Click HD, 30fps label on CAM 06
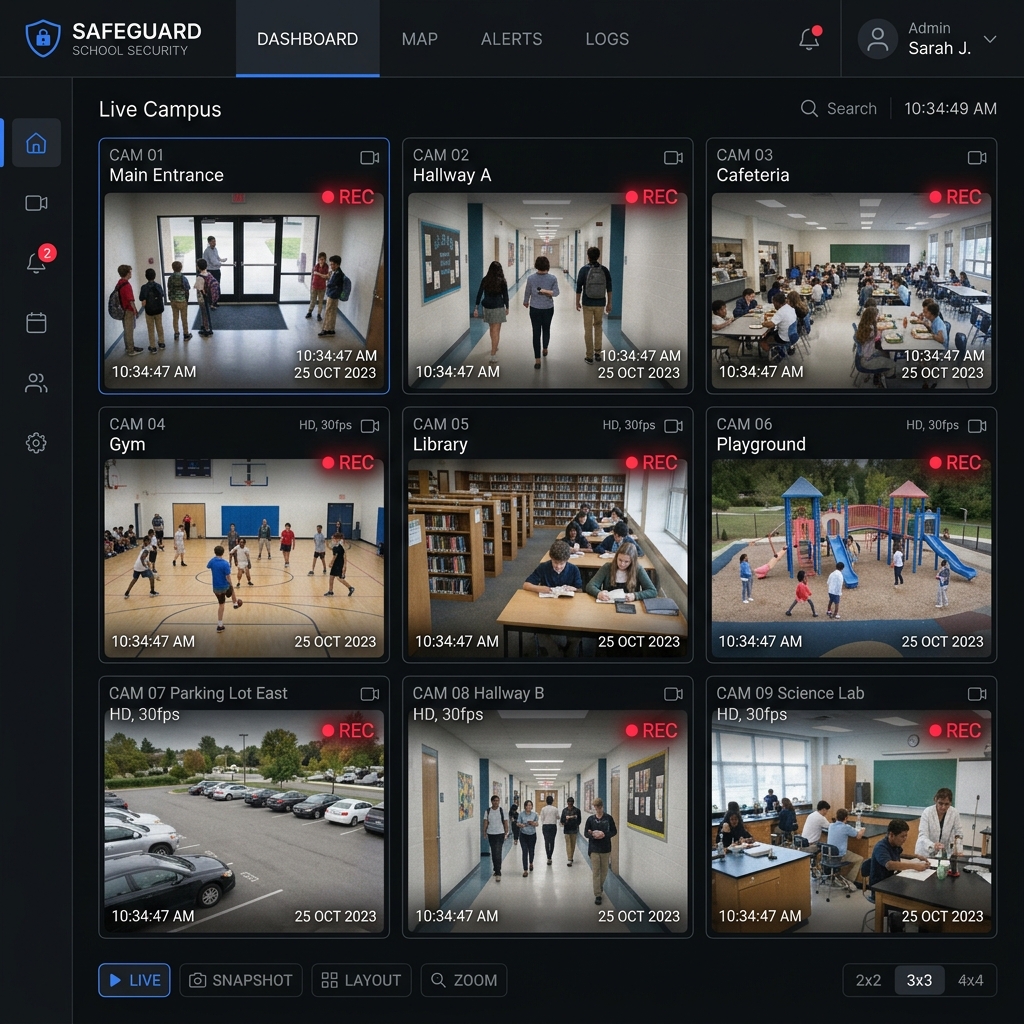The width and height of the screenshot is (1024, 1024). (x=933, y=425)
